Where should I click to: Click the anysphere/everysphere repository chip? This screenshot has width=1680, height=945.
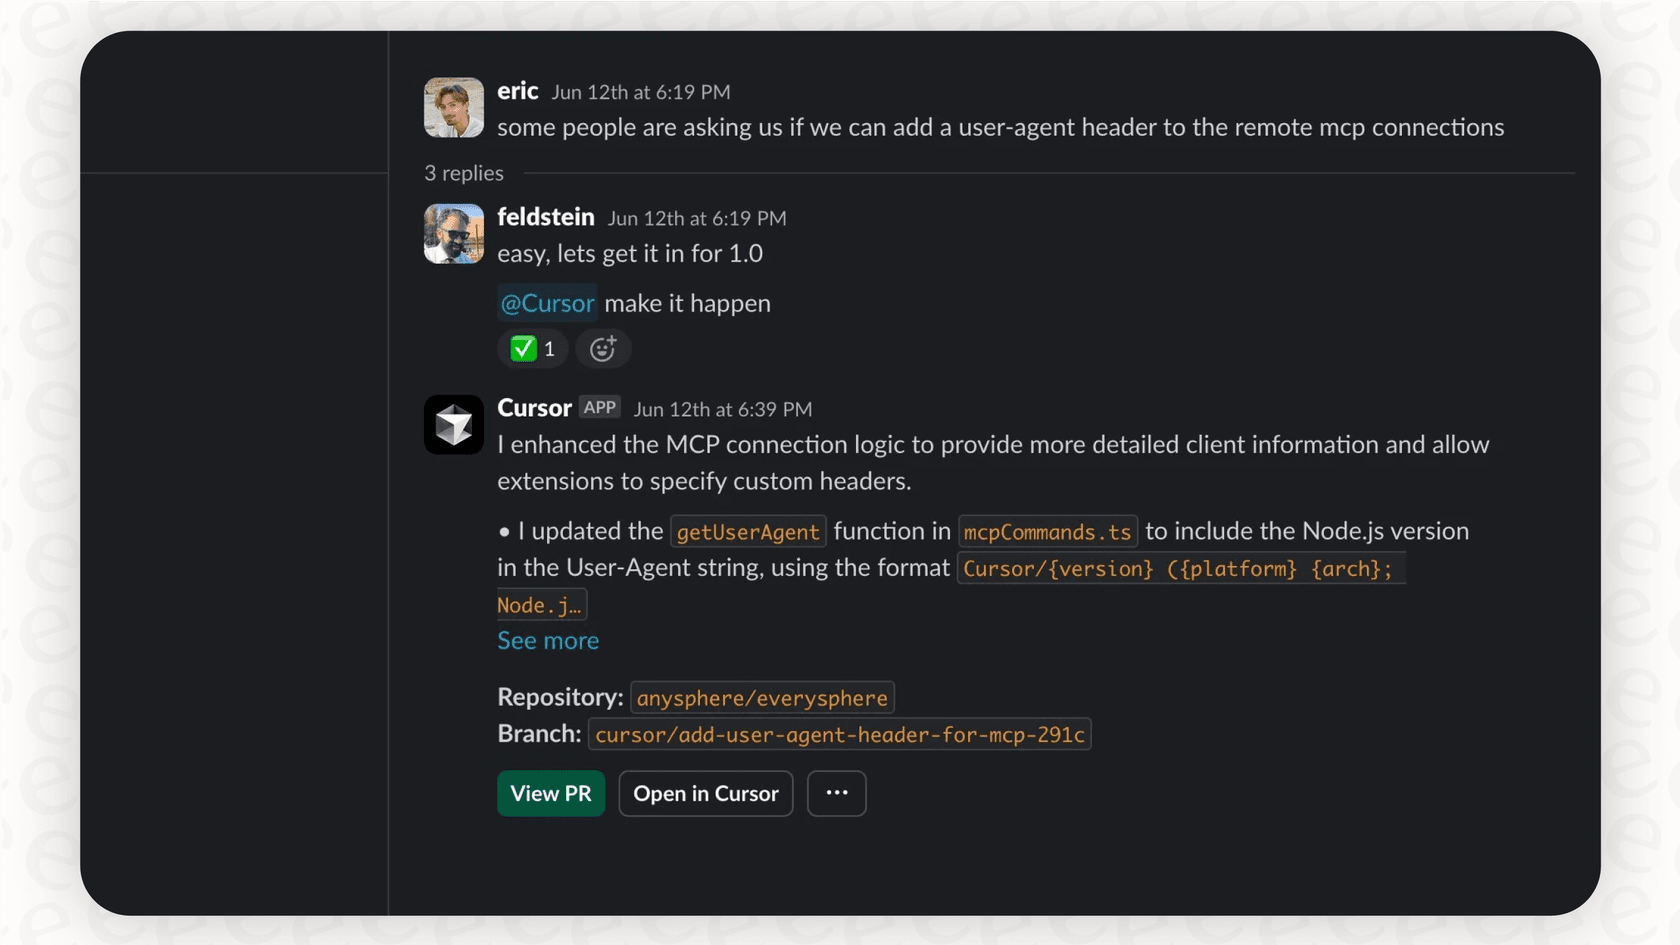coord(761,697)
